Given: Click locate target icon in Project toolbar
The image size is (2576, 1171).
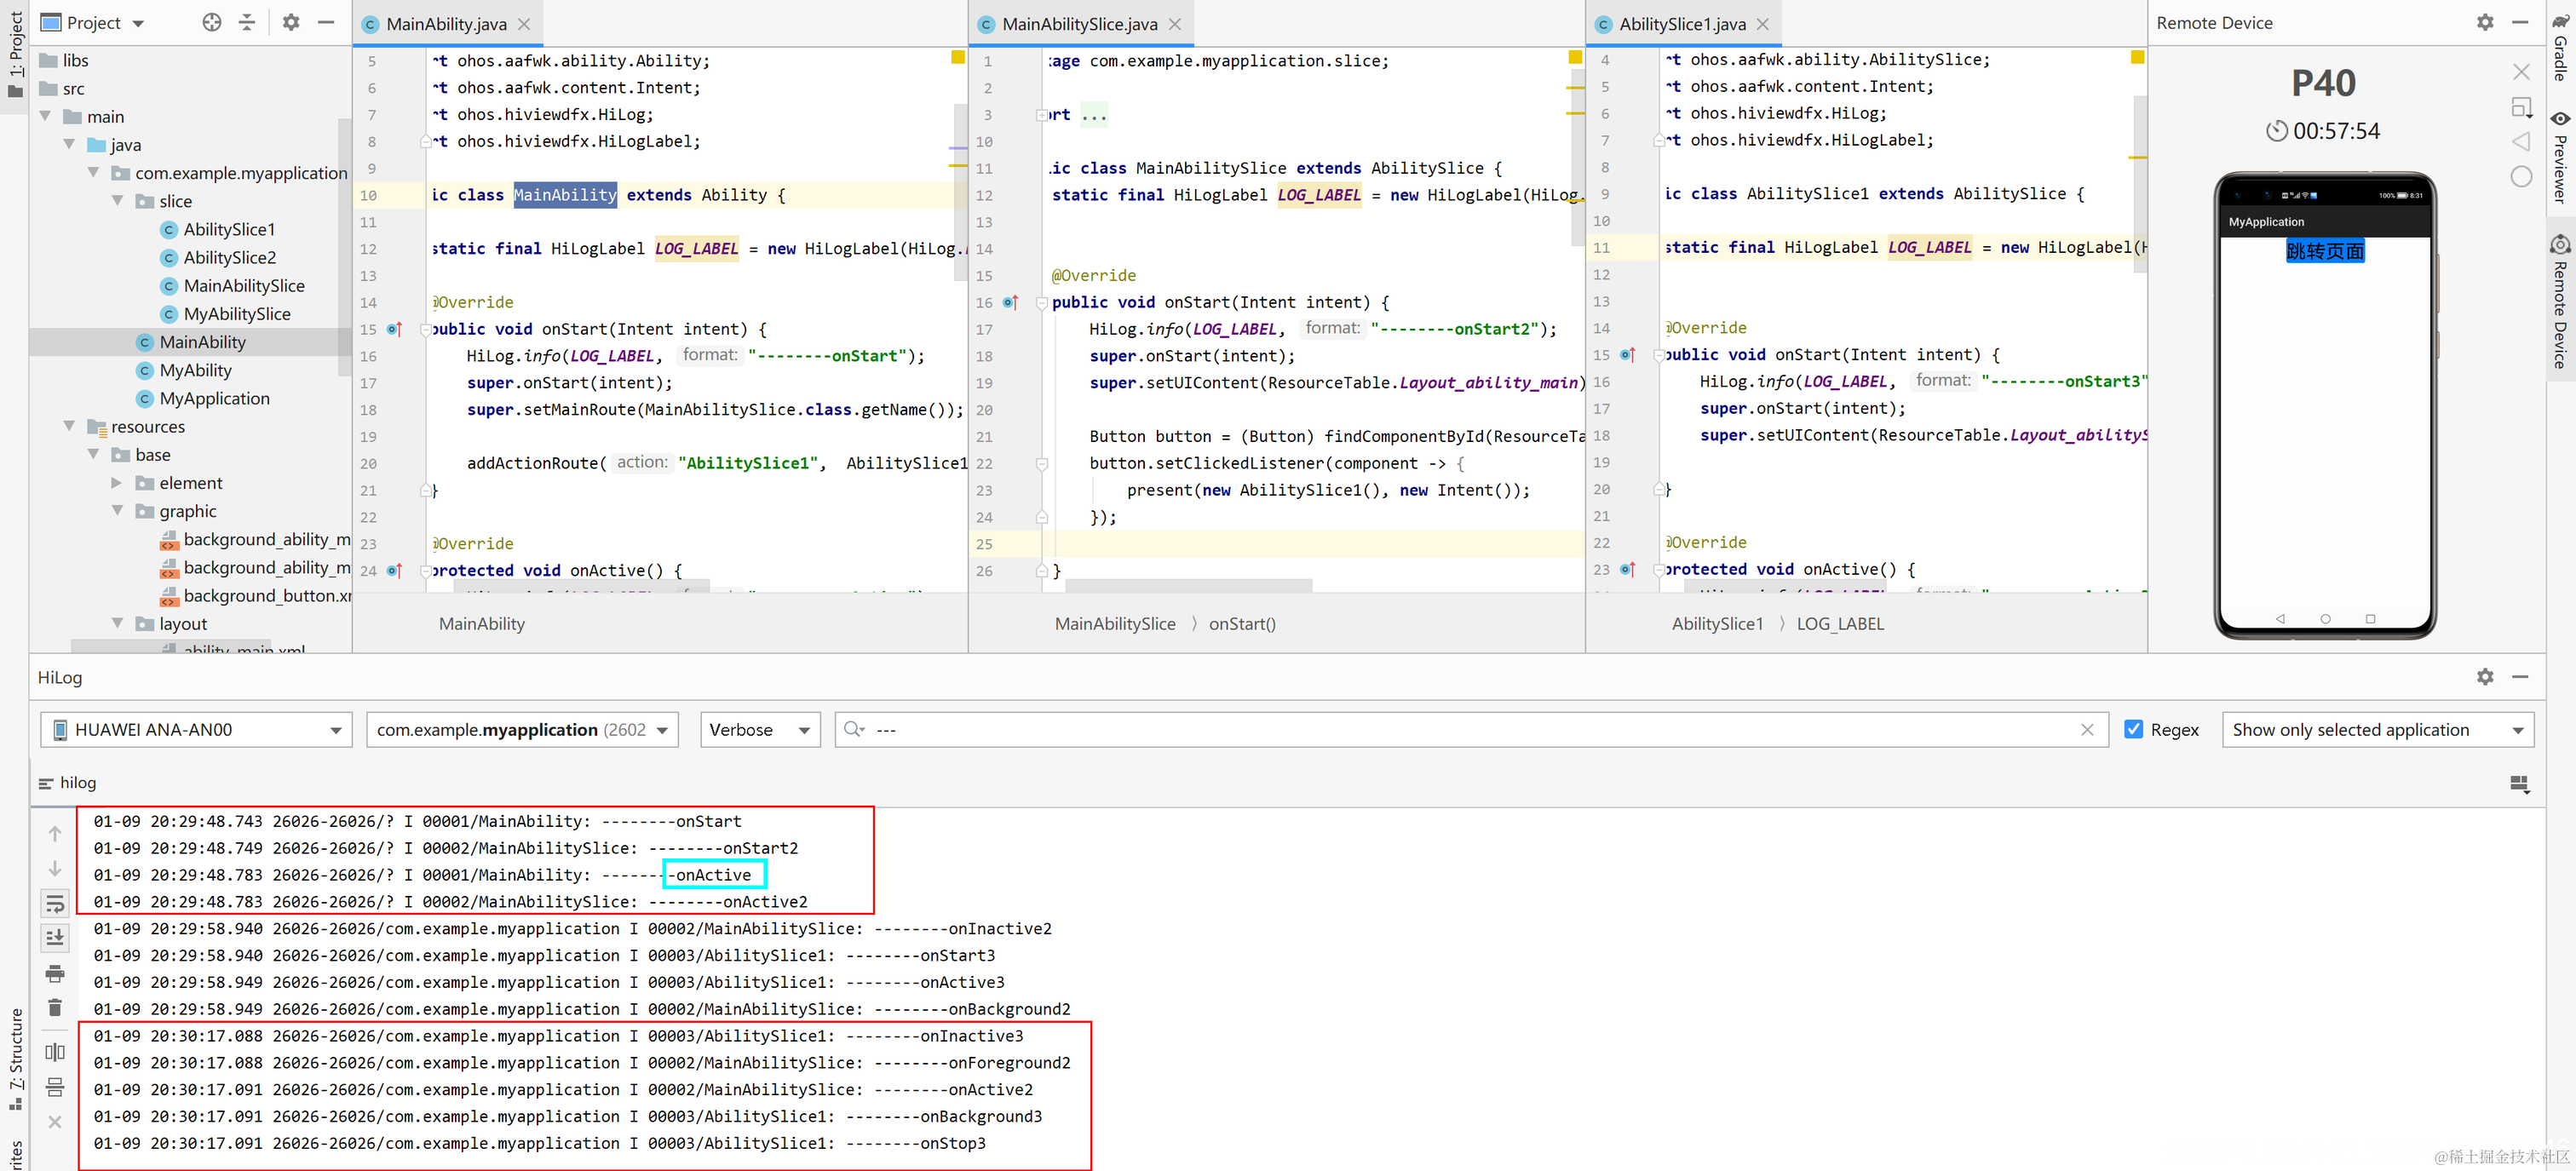Looking at the screenshot, I should (211, 22).
